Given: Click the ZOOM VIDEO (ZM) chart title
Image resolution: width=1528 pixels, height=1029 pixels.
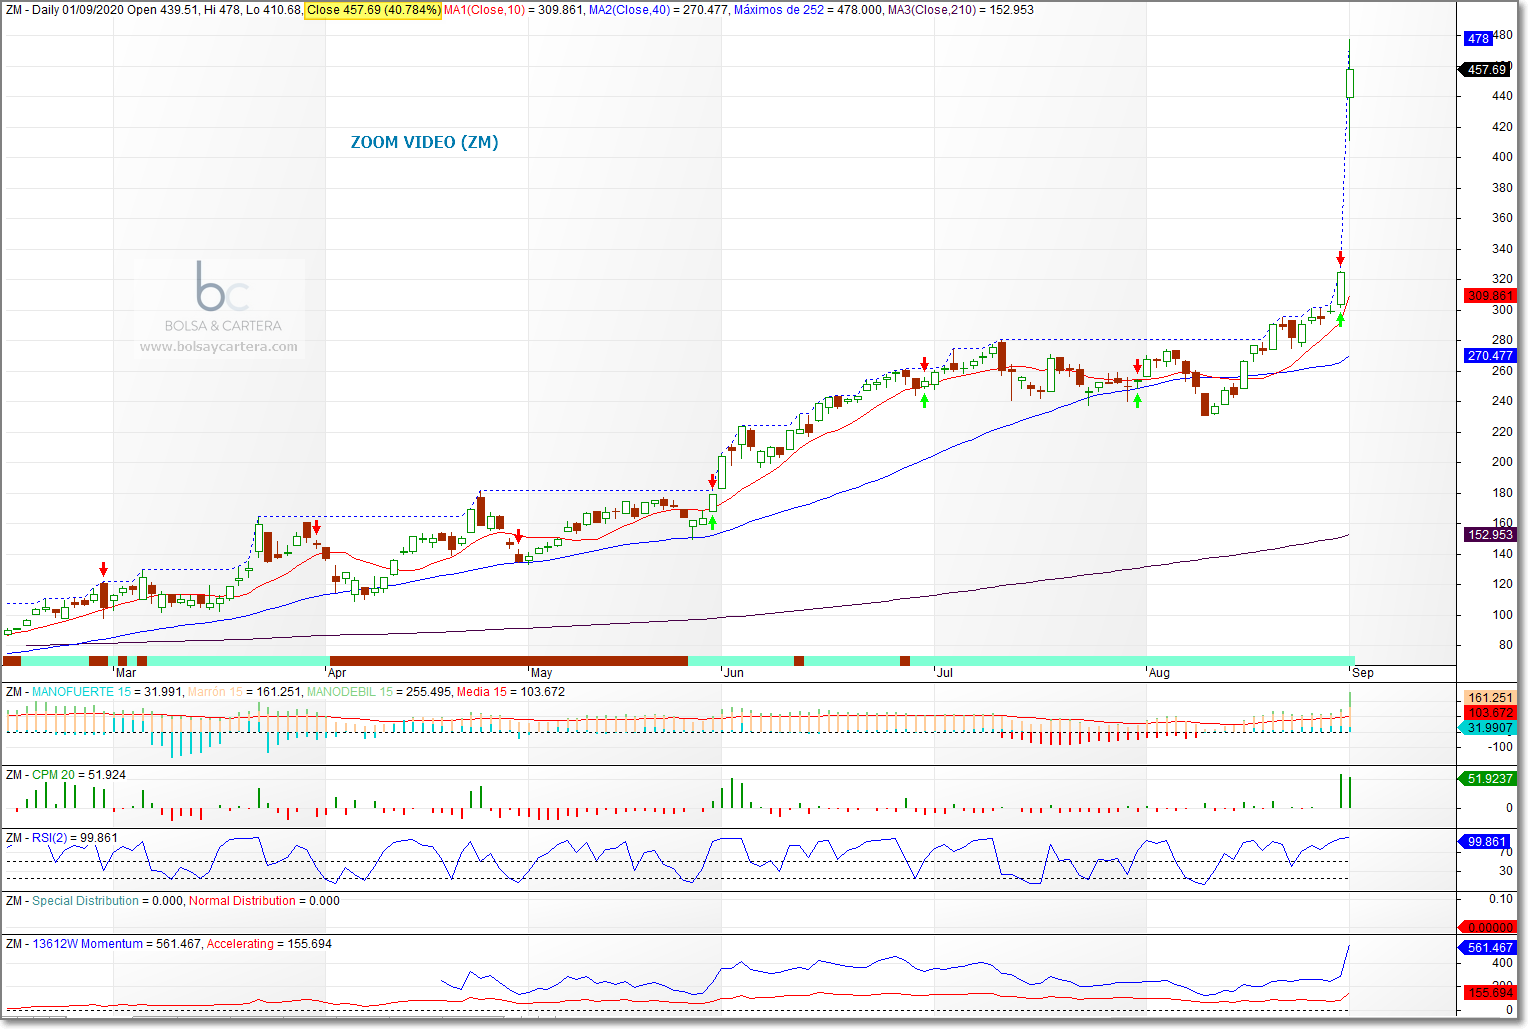Looking at the screenshot, I should 424,142.
